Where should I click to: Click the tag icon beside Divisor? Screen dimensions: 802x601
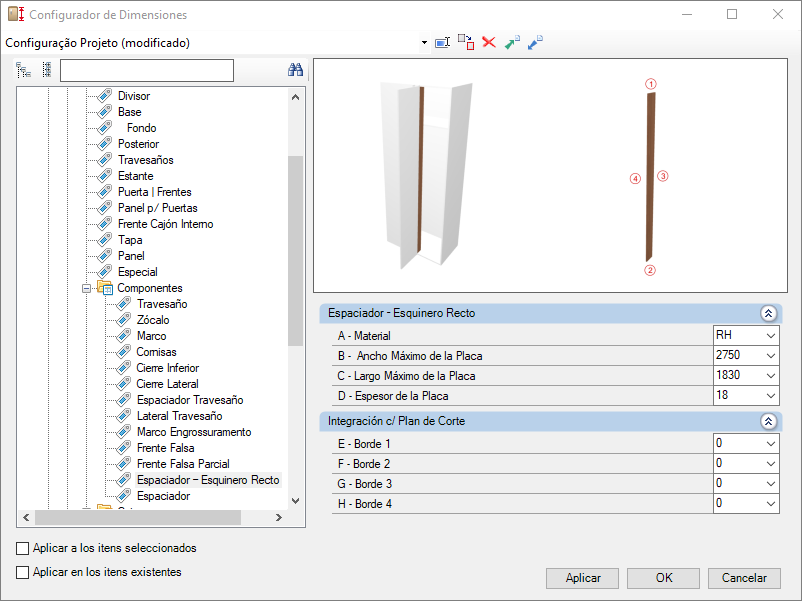click(105, 96)
